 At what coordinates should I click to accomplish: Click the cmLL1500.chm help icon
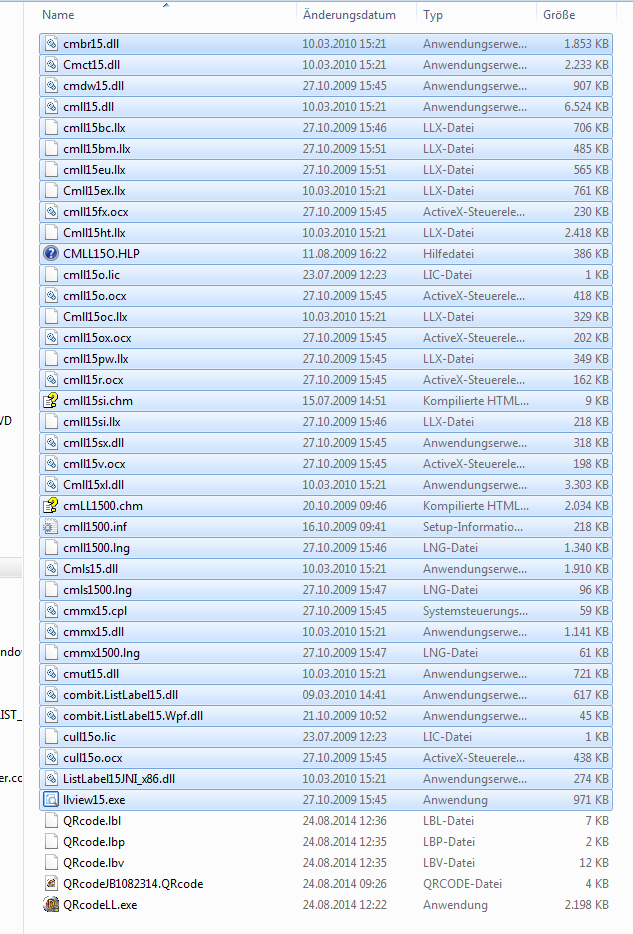[x=51, y=506]
